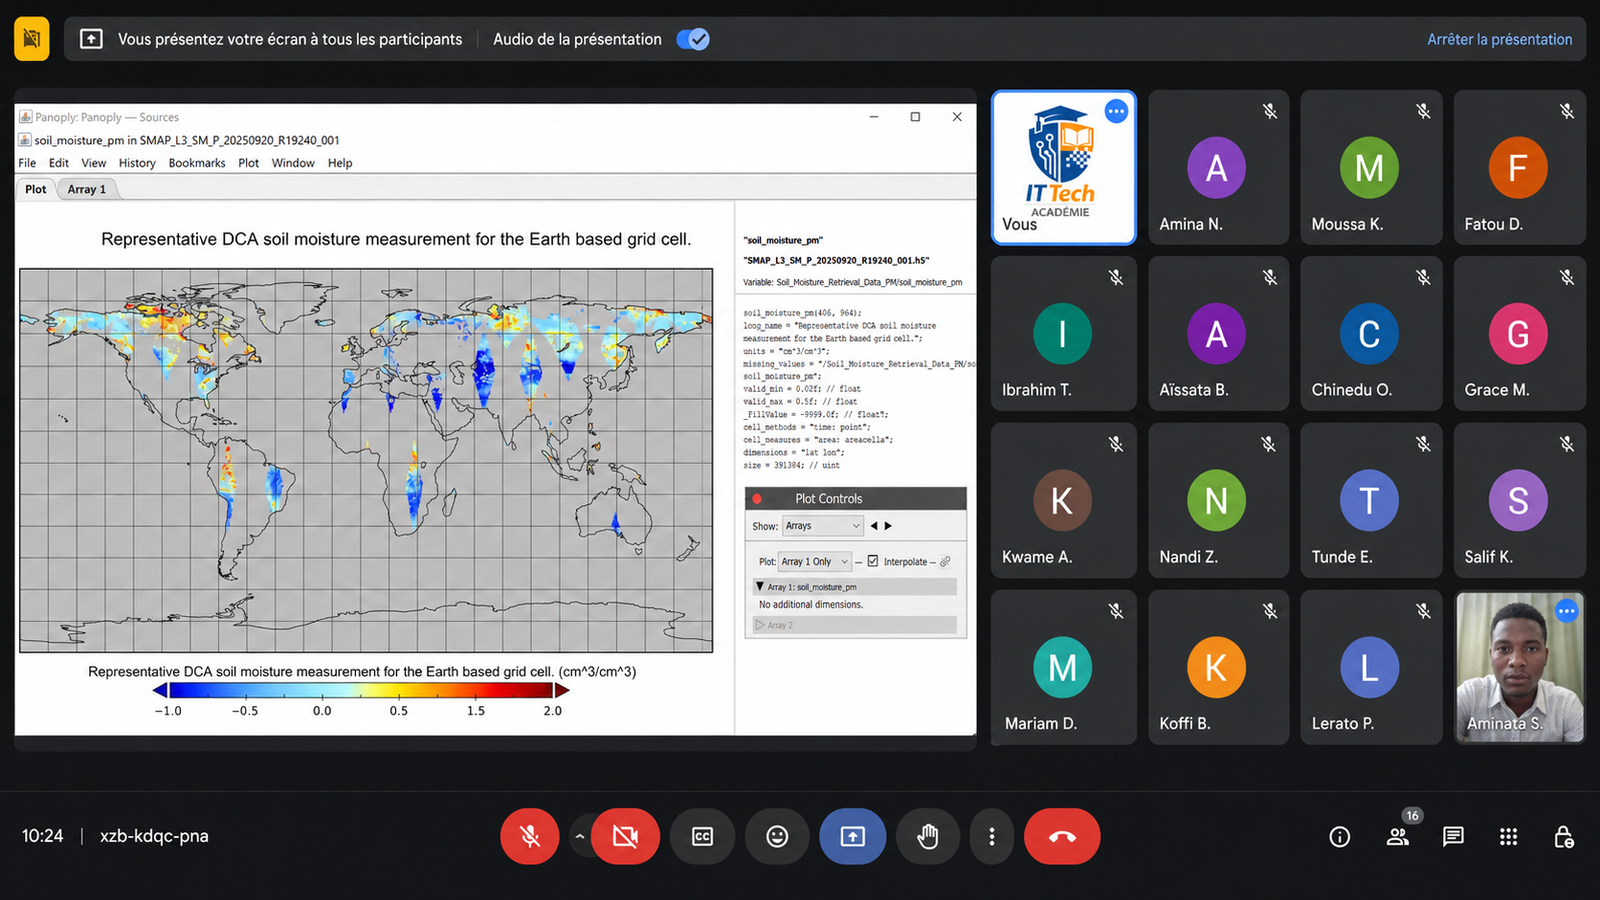Click the link icon beside Interpolate
Screen dimensions: 1600x900
point(945,561)
